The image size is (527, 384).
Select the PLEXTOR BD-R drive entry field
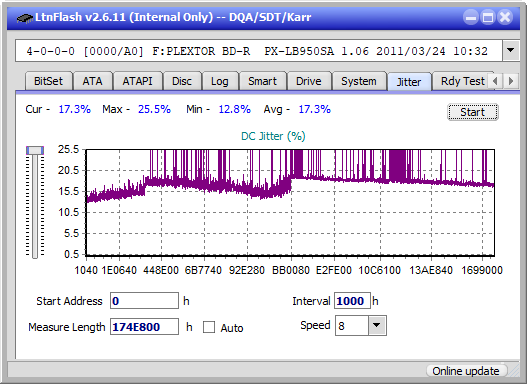pyautogui.click(x=259, y=51)
